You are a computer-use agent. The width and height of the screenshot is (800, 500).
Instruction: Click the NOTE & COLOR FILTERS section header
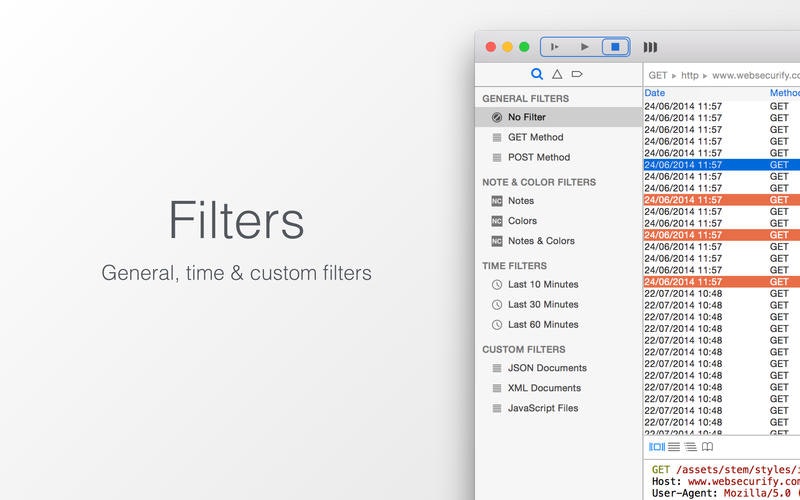point(539,182)
